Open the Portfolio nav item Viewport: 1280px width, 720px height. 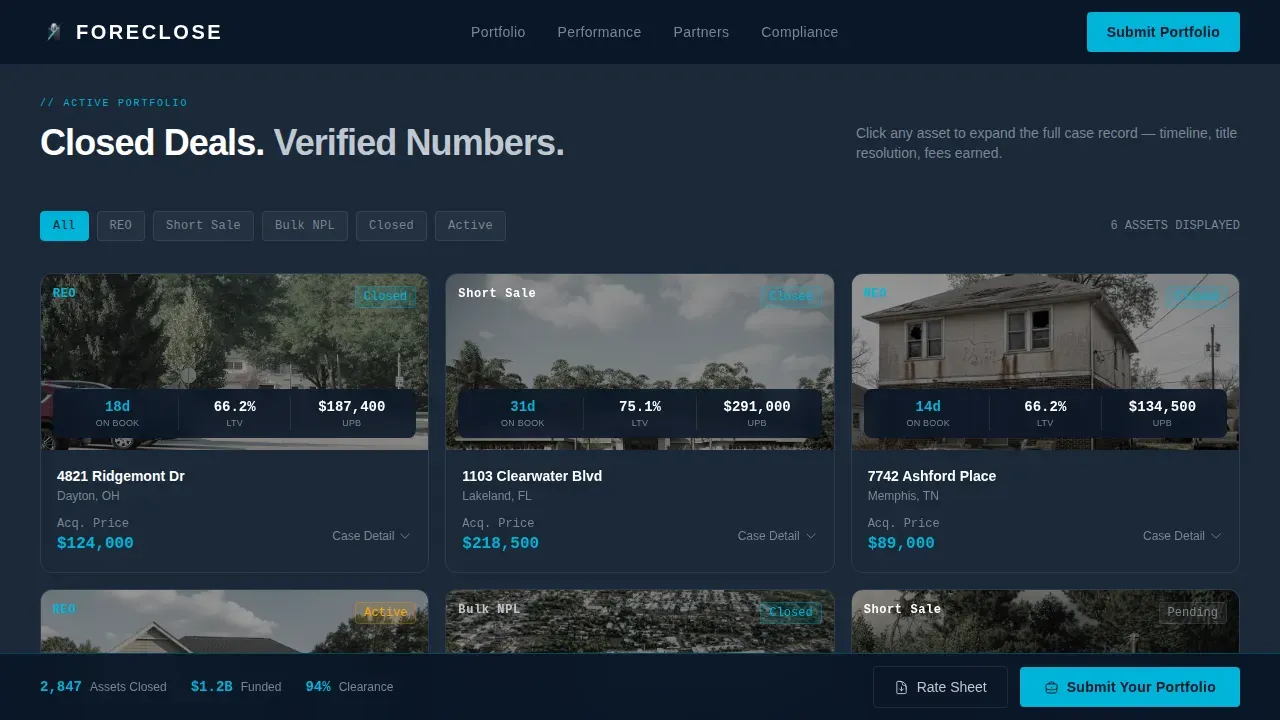click(x=498, y=32)
